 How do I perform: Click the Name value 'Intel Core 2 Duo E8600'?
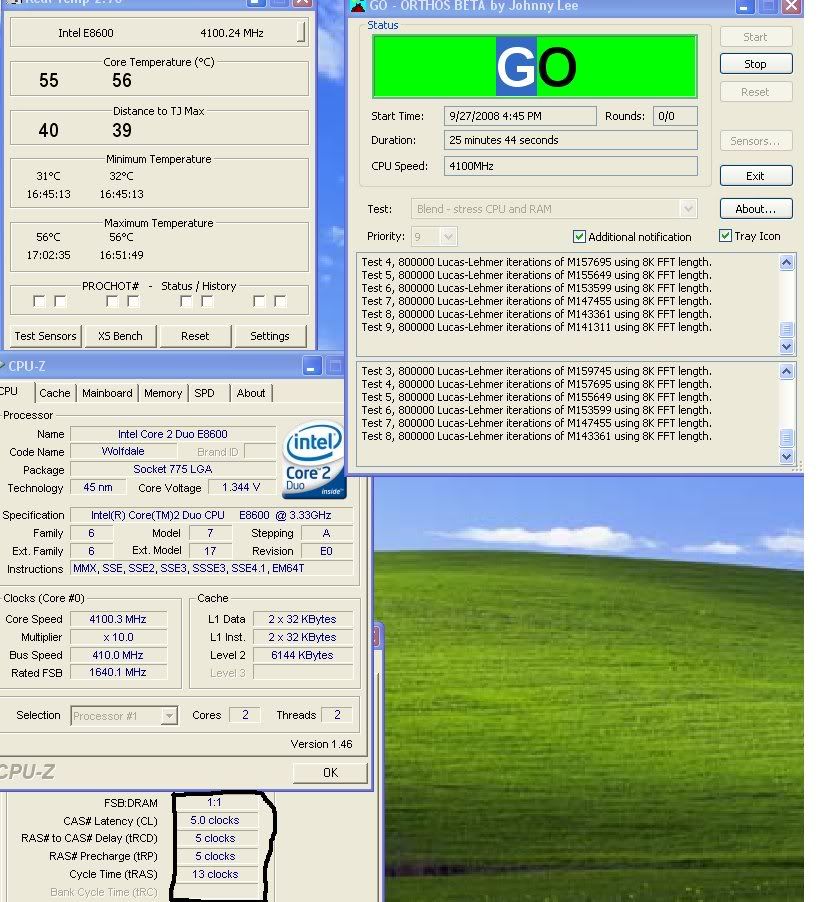[173, 434]
